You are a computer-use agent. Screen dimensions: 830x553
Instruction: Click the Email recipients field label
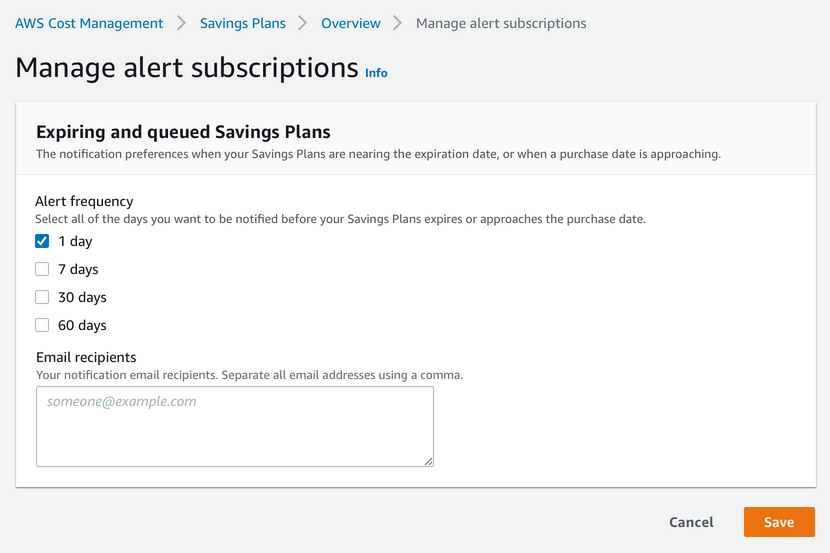(x=86, y=357)
